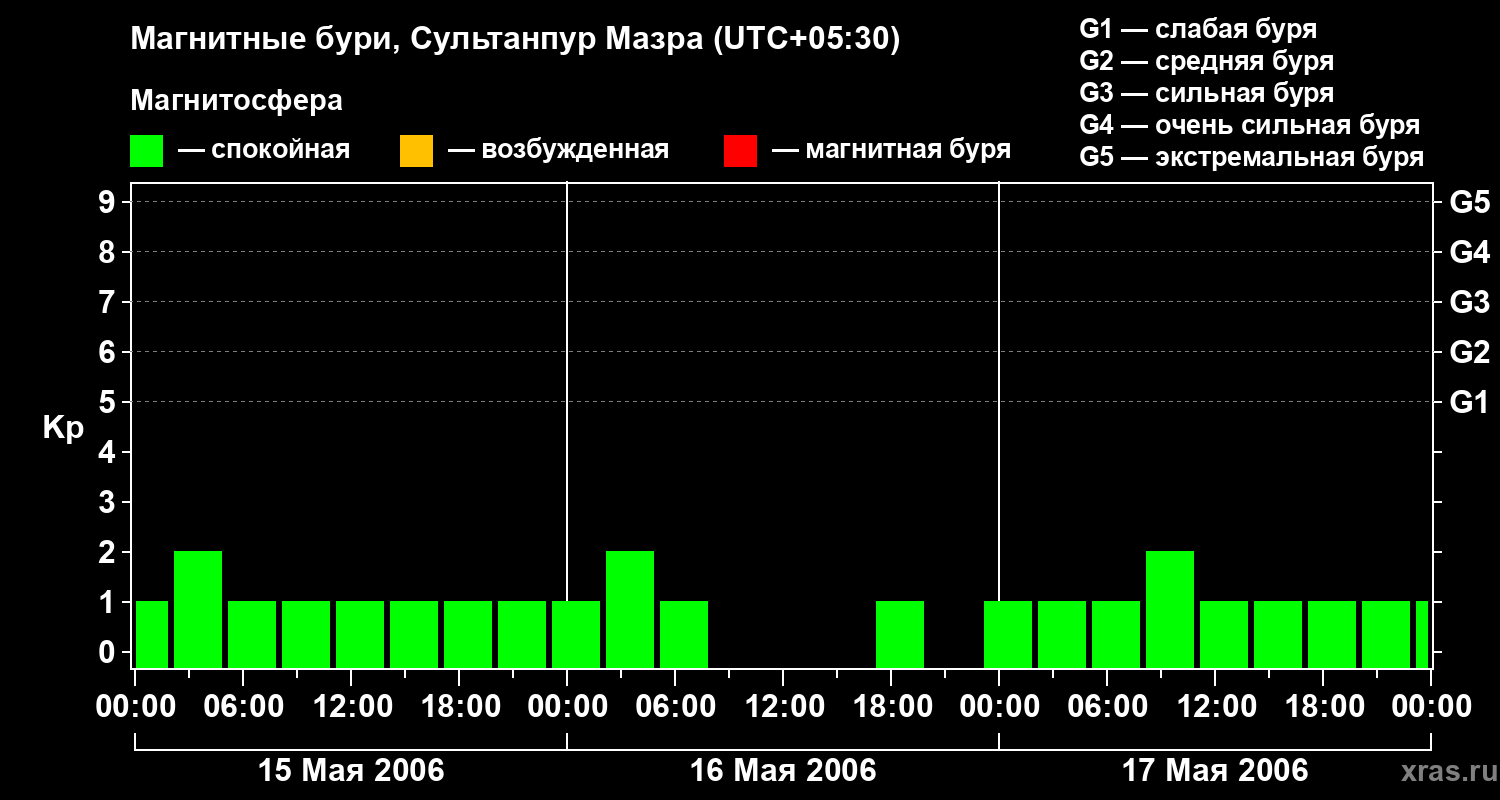Click the '12:00' time label under 16 May

point(784,707)
